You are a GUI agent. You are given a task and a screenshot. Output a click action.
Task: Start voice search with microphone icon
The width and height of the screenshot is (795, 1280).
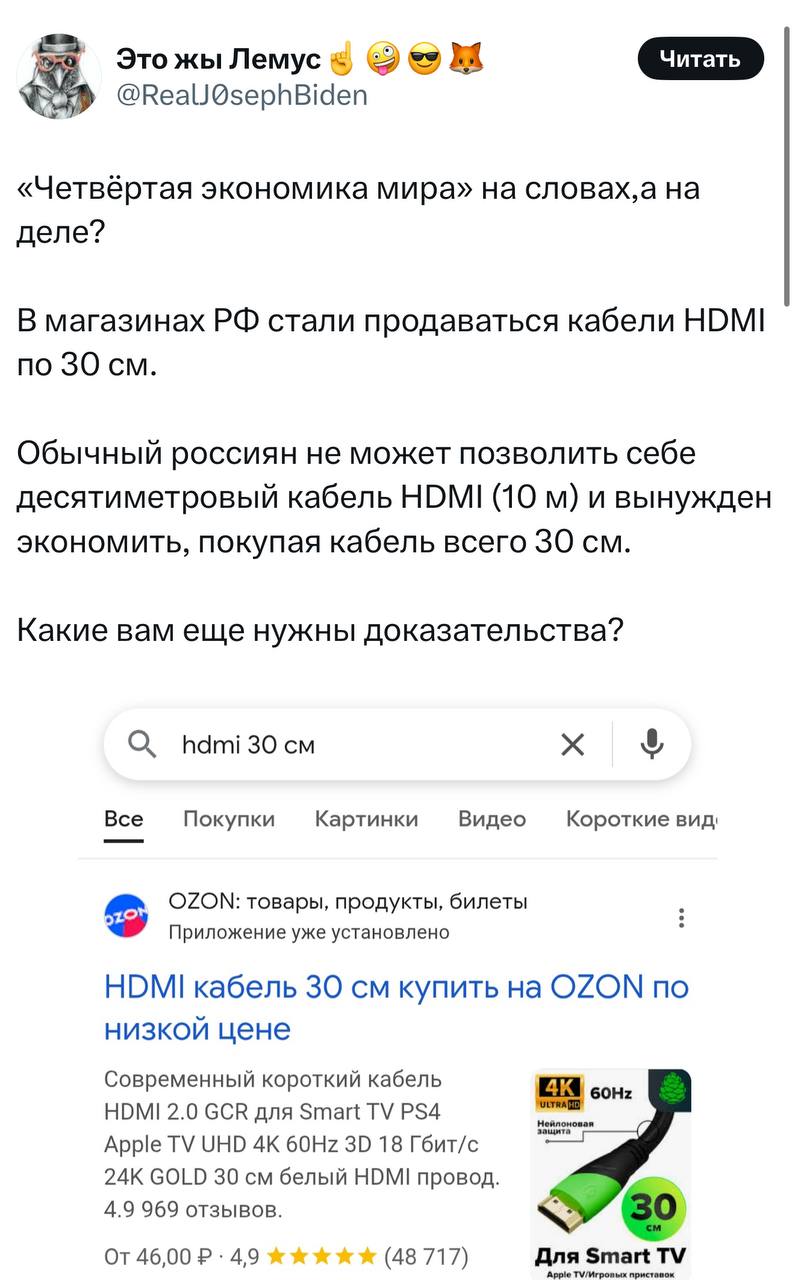coord(652,744)
